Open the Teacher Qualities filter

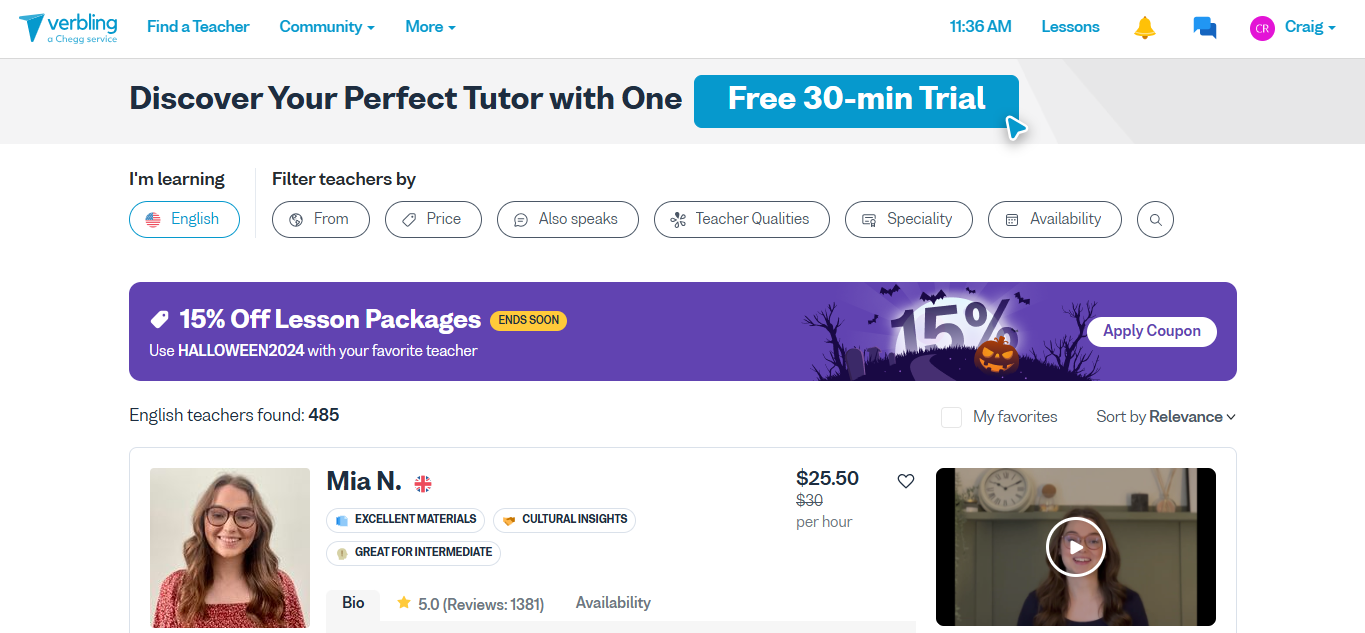[x=741, y=219]
